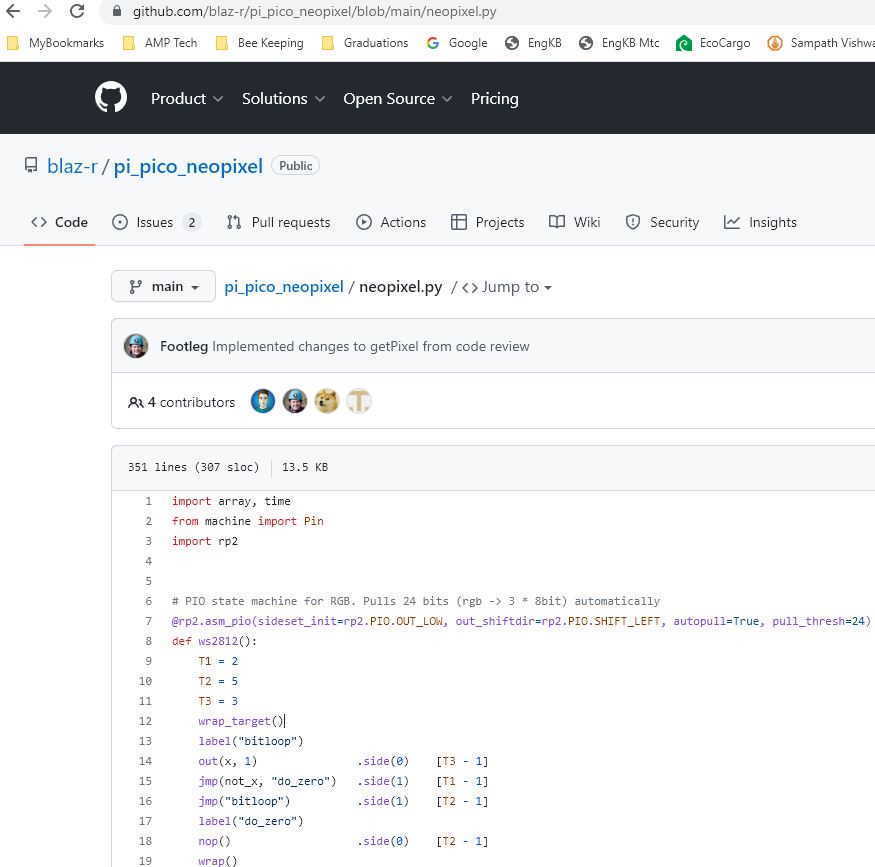Open the Open Source dropdown menu

click(397, 98)
